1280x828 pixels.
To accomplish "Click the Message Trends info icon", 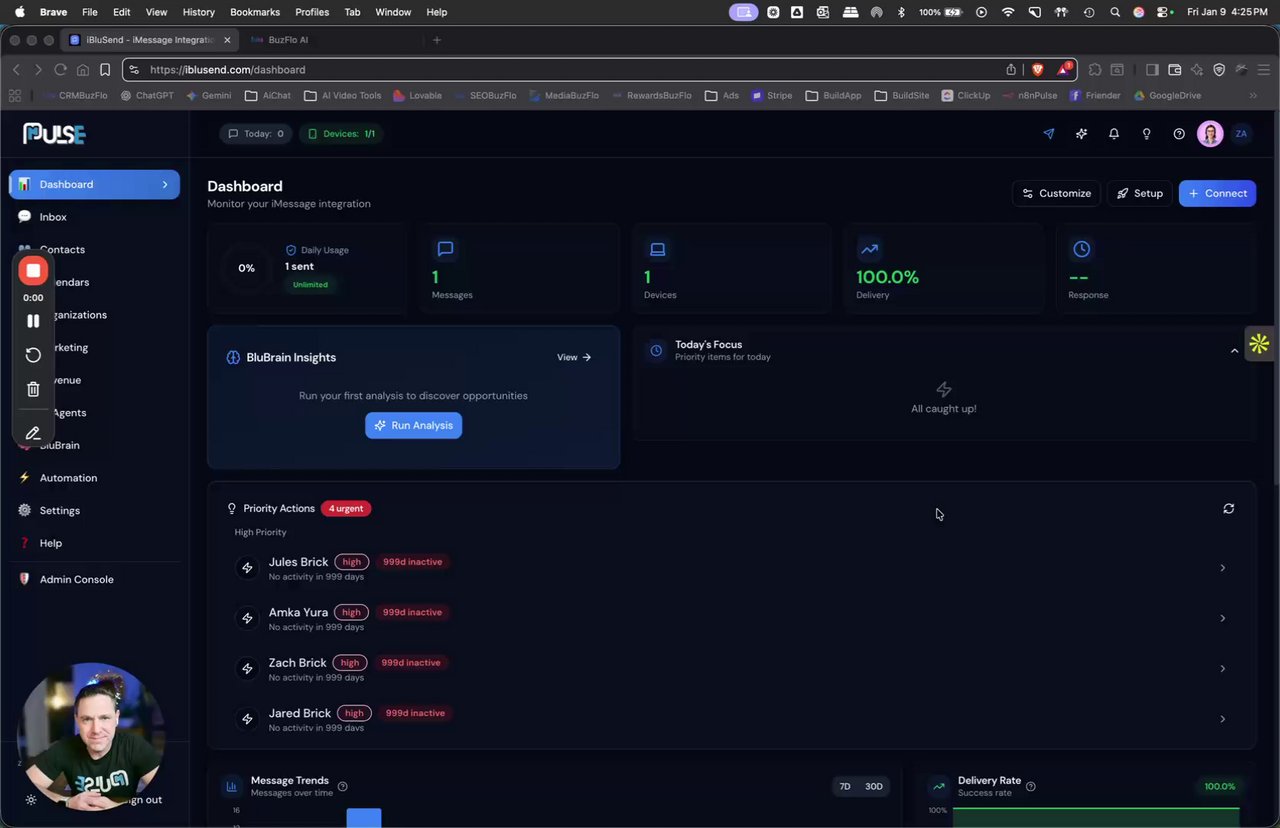I will pyautogui.click(x=343, y=786).
